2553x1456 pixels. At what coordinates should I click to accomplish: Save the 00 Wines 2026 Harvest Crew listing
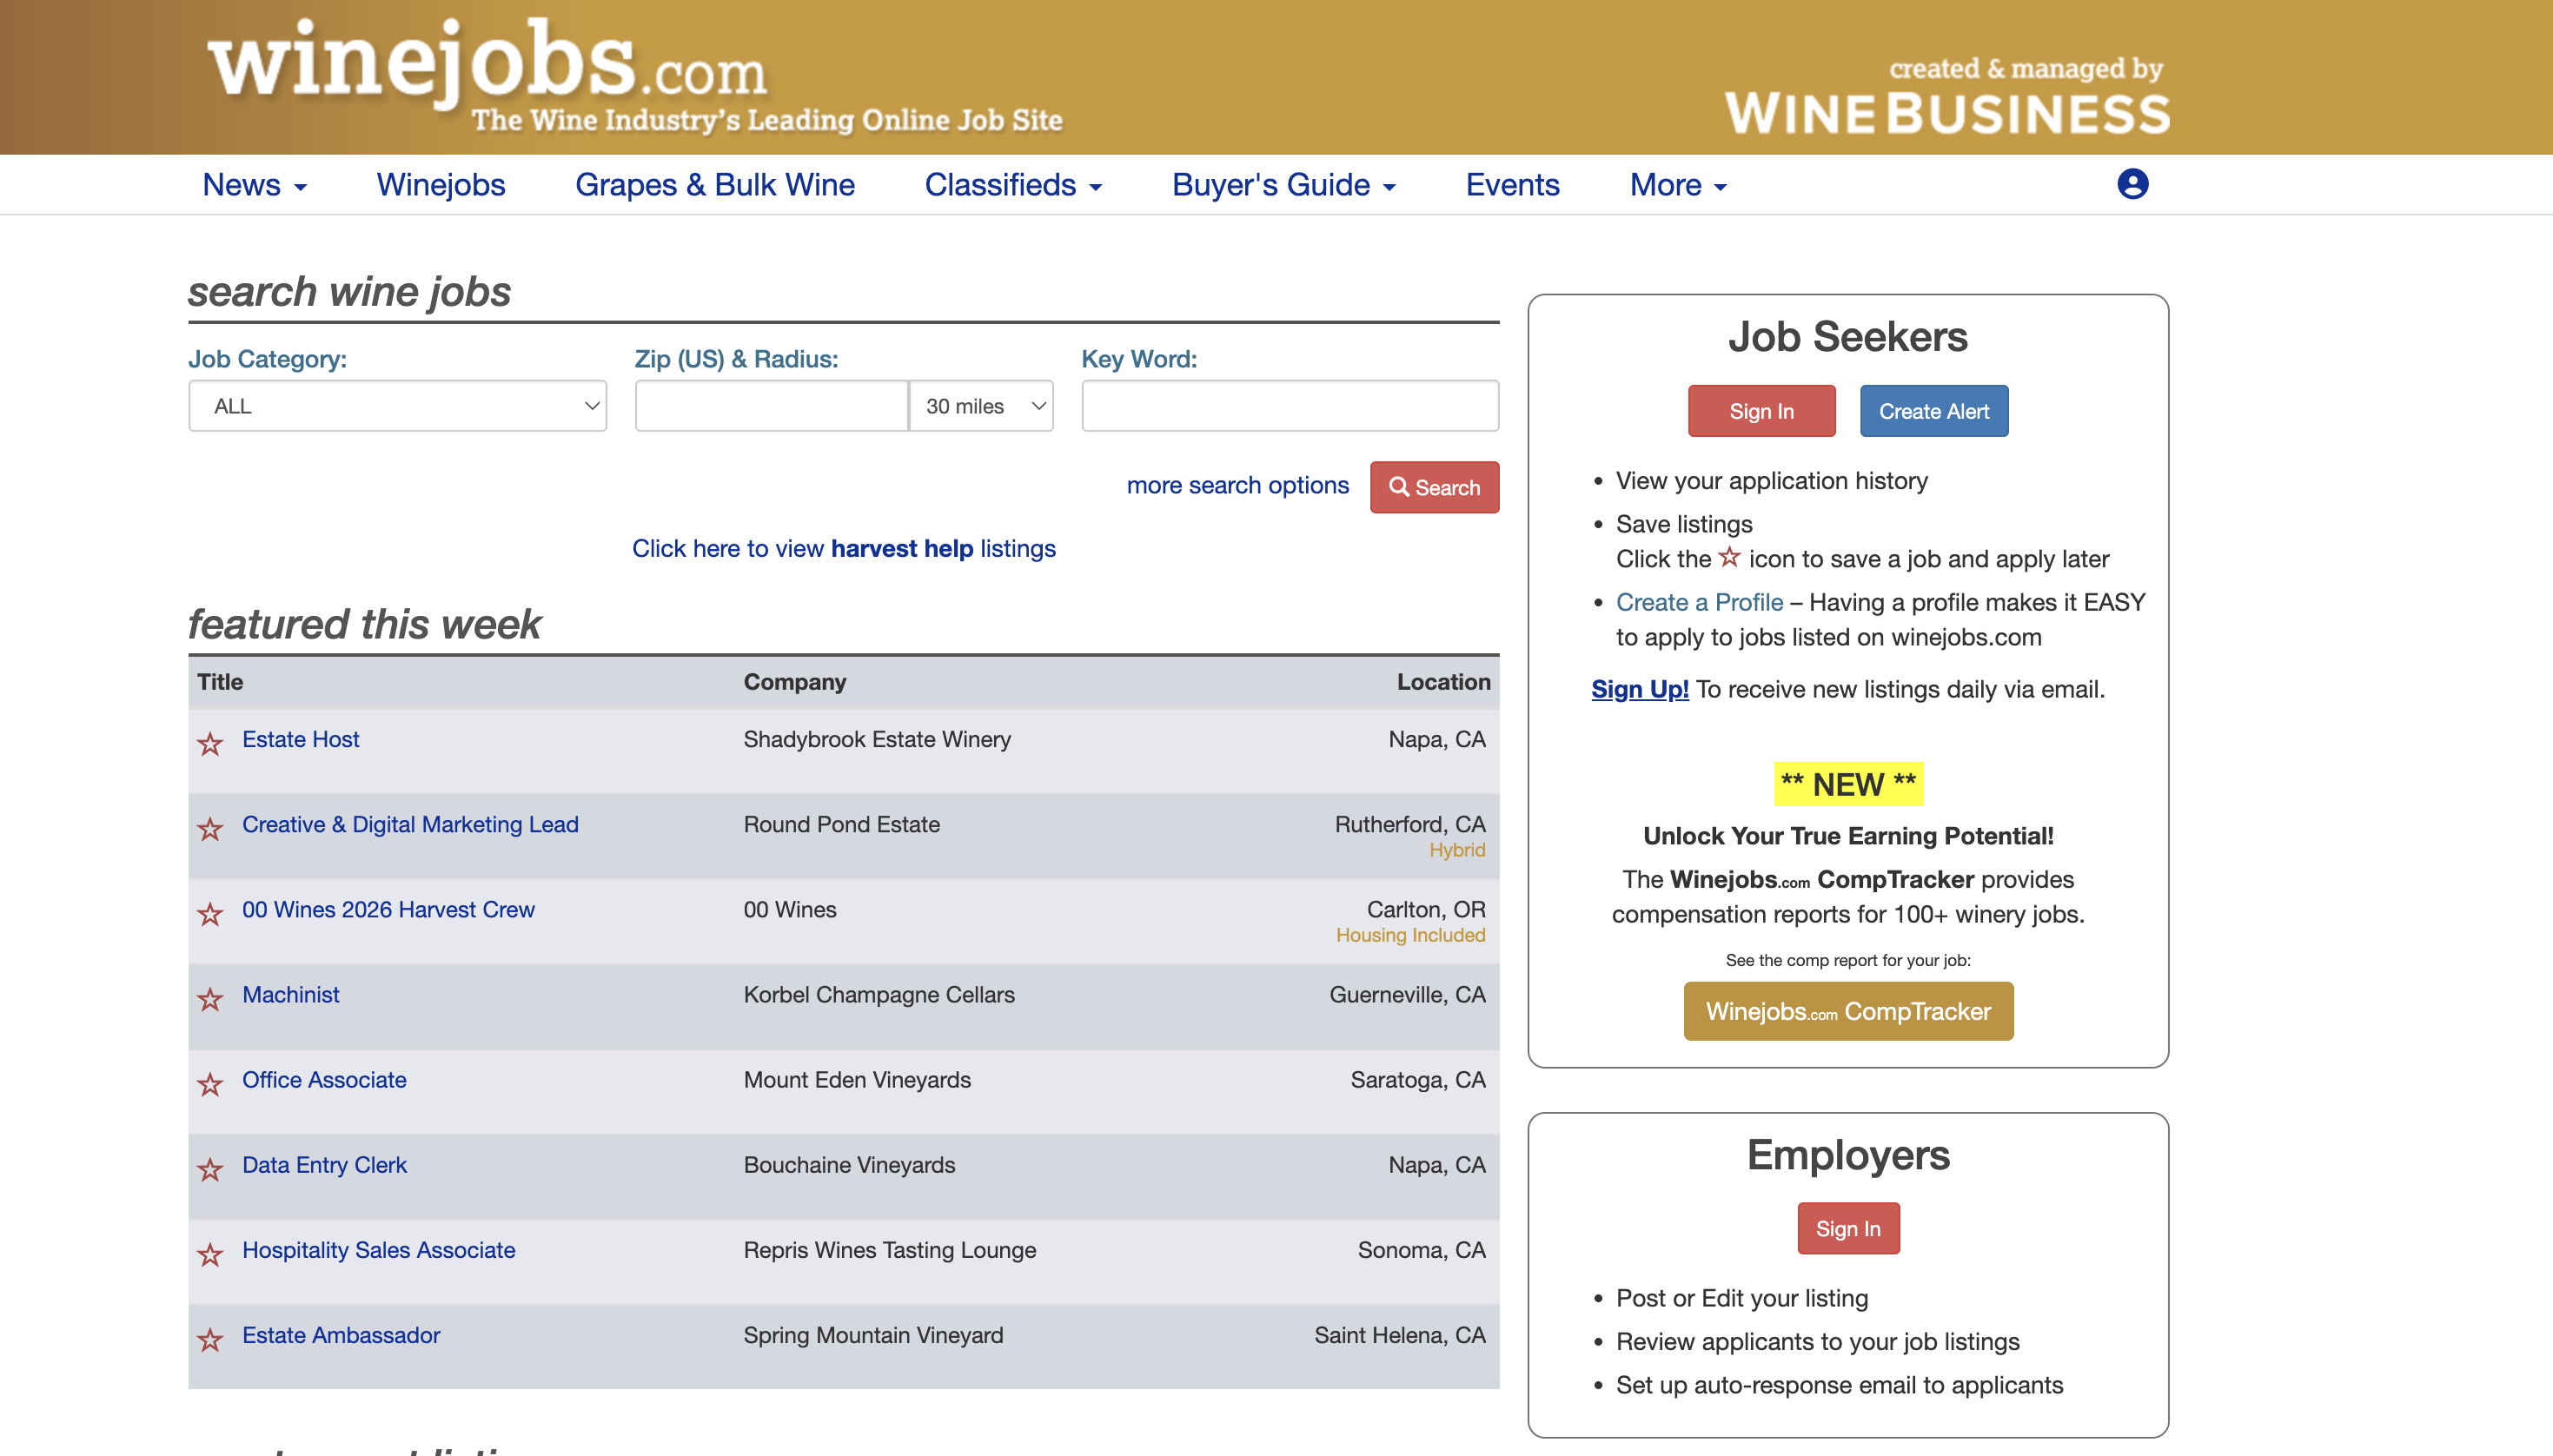(210, 913)
